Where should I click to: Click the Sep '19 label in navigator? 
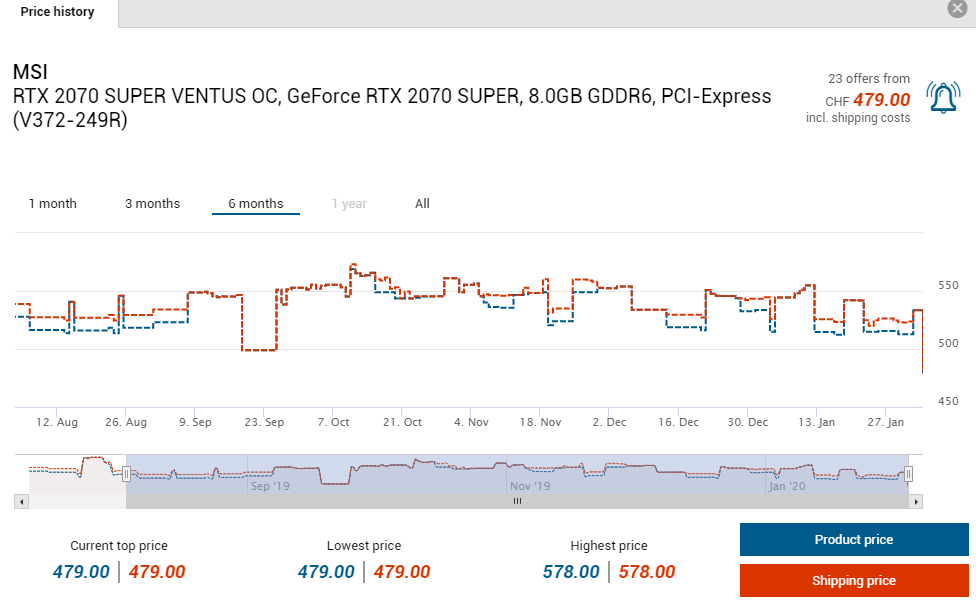(269, 486)
